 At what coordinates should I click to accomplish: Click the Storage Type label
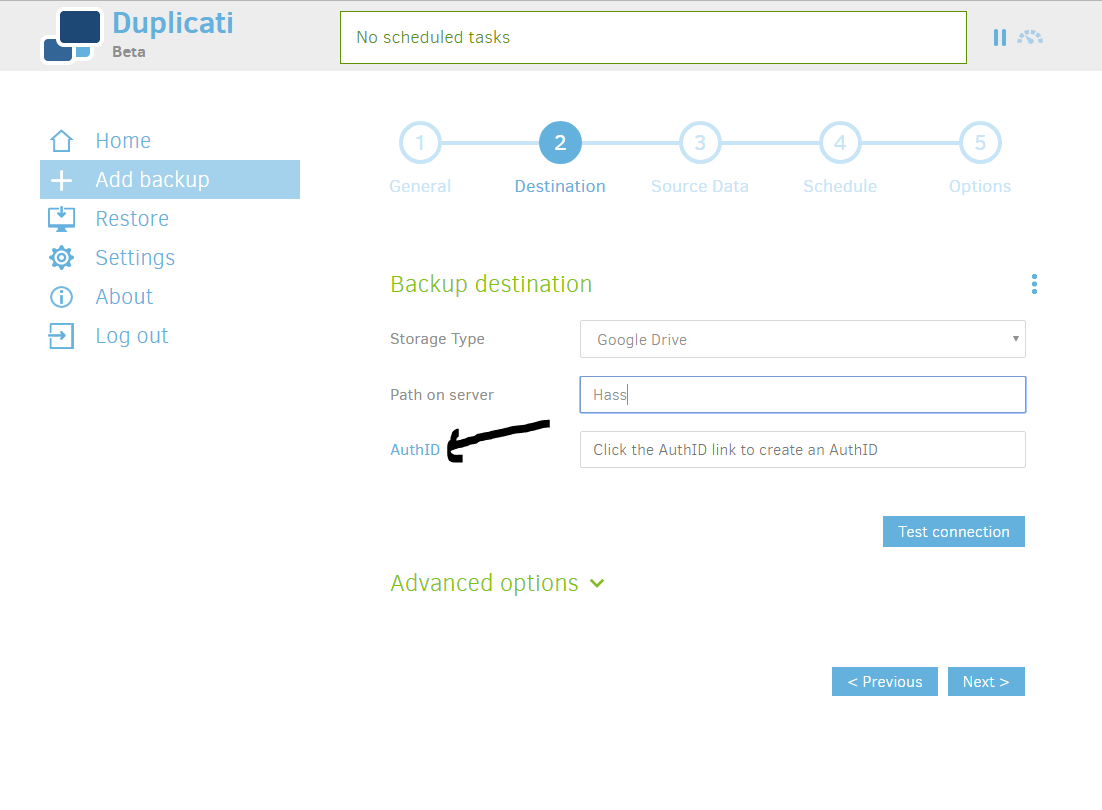tap(437, 339)
